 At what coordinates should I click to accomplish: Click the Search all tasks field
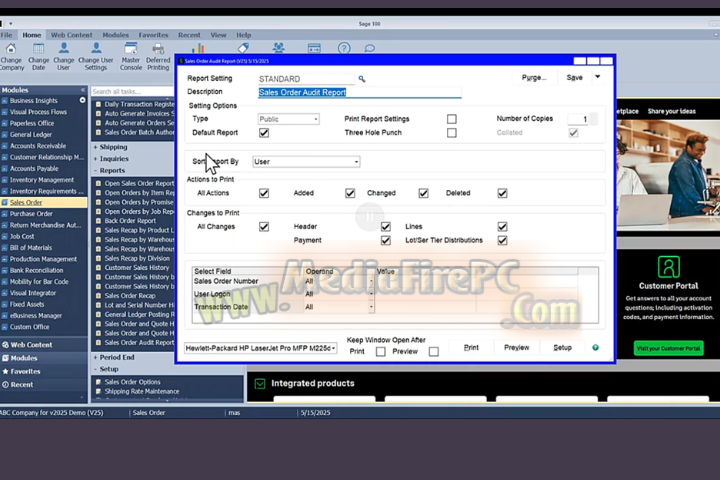(132, 92)
